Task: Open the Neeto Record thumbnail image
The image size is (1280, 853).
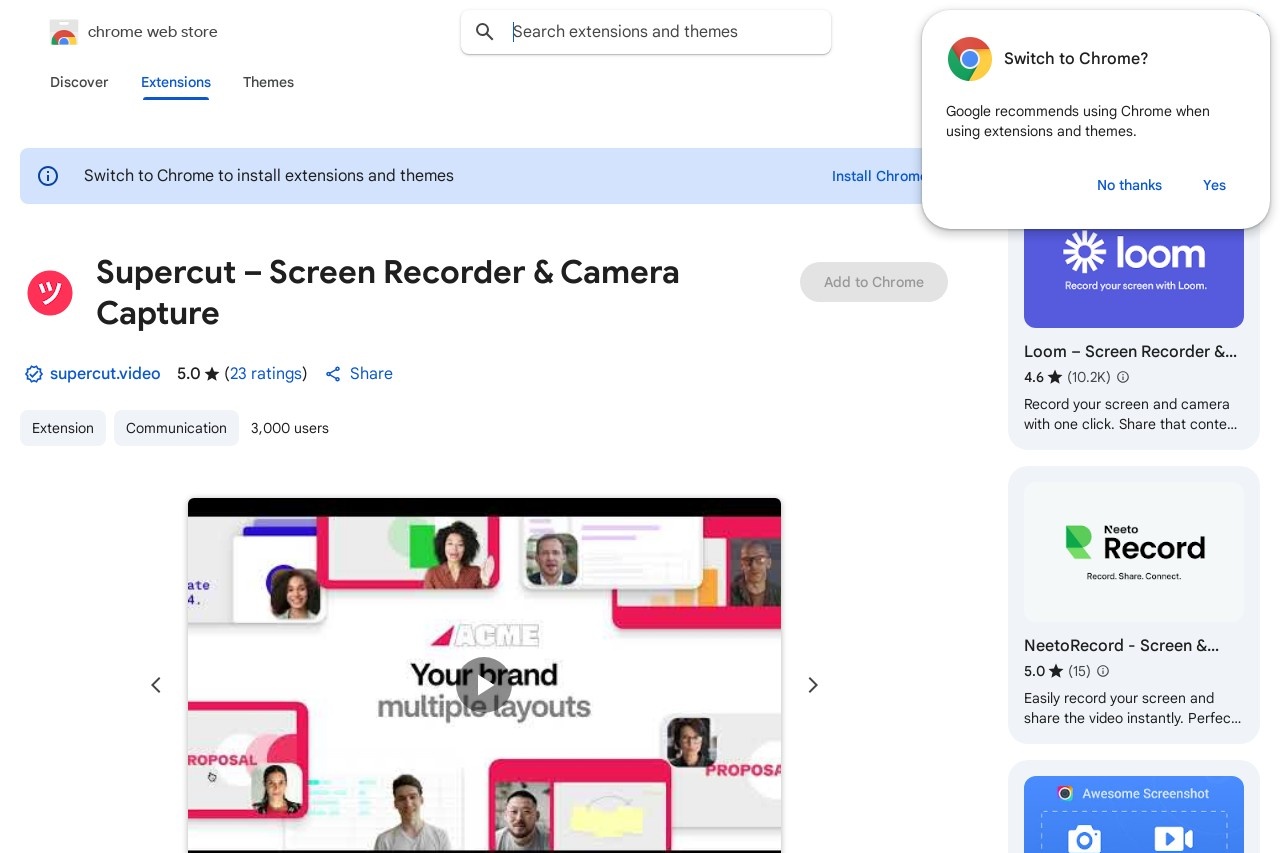Action: click(1134, 552)
